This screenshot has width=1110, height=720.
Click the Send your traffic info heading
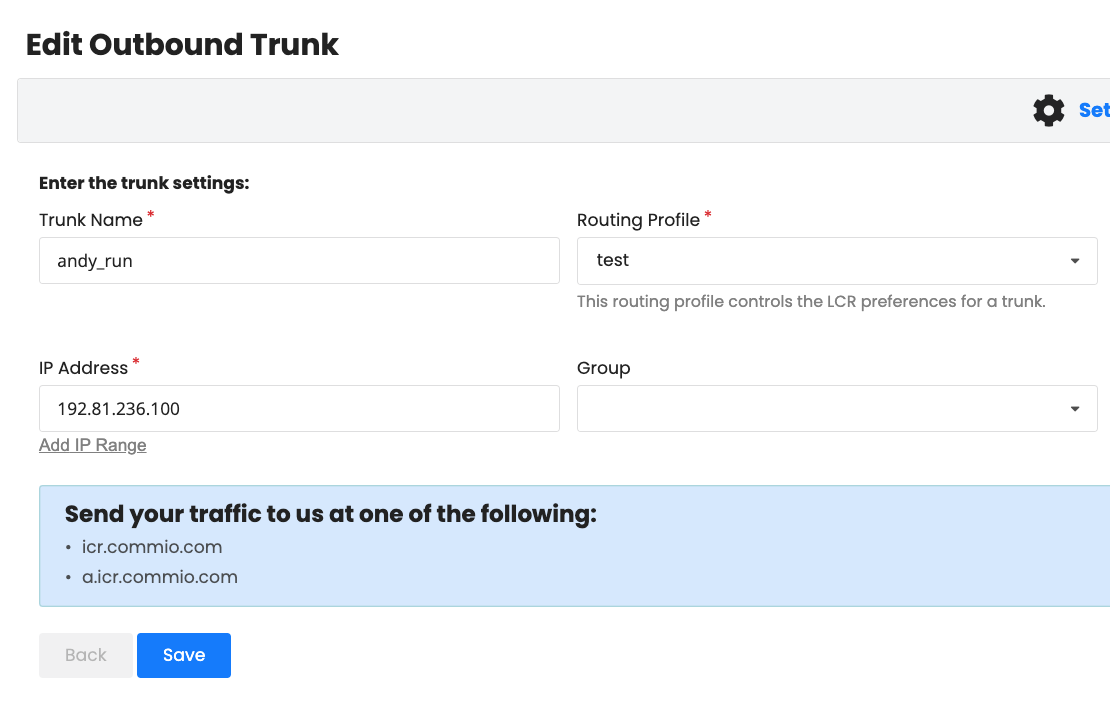[330, 514]
